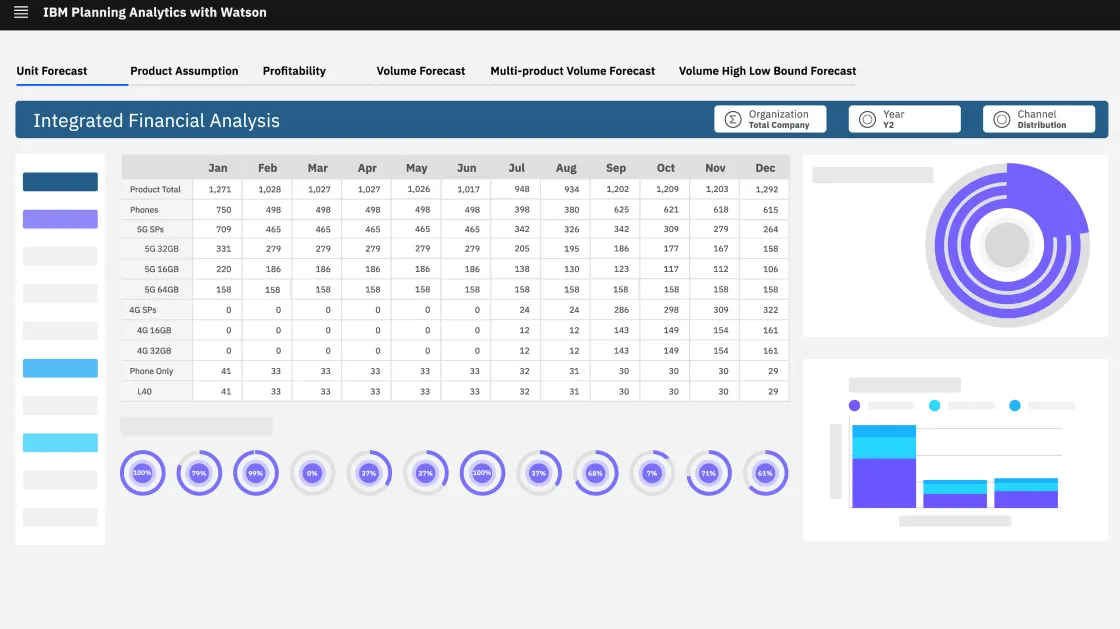Screen dimensions: 1120x629
Task: Click the light cyan sidebar block
Action: (x=60, y=443)
